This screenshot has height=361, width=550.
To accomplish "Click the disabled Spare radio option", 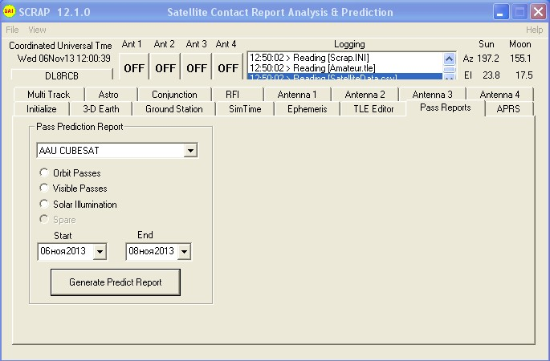I will tap(58, 220).
